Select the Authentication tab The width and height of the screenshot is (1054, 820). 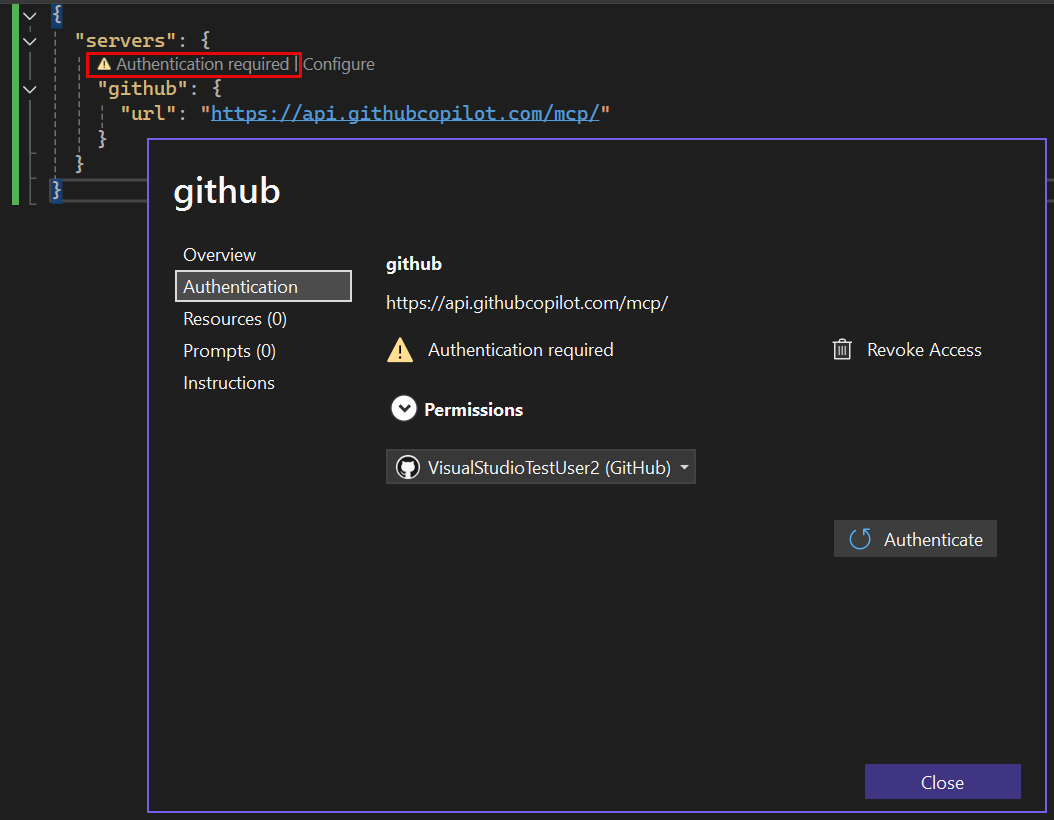[263, 286]
